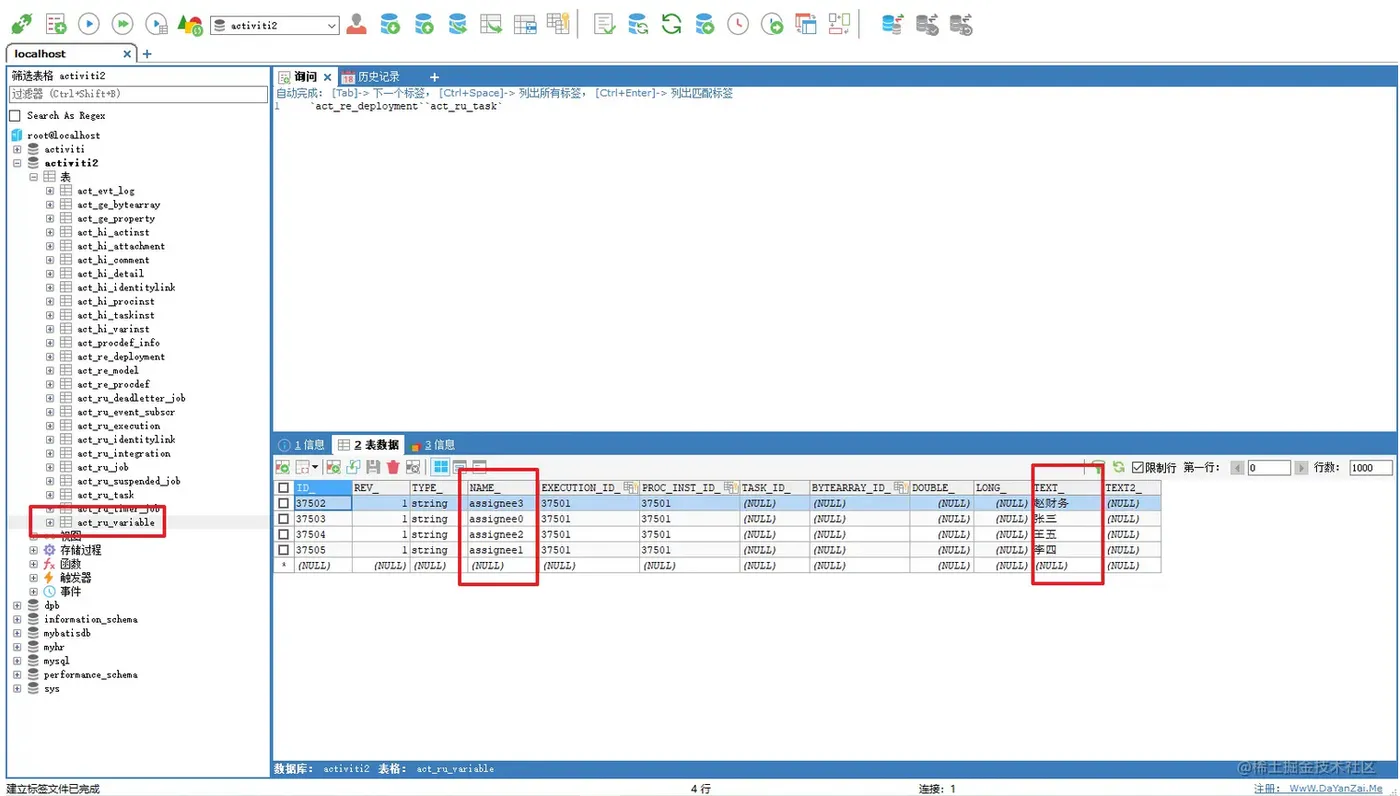Open the 1 信息 messages tab
The width and height of the screenshot is (1400, 796).
(301, 445)
